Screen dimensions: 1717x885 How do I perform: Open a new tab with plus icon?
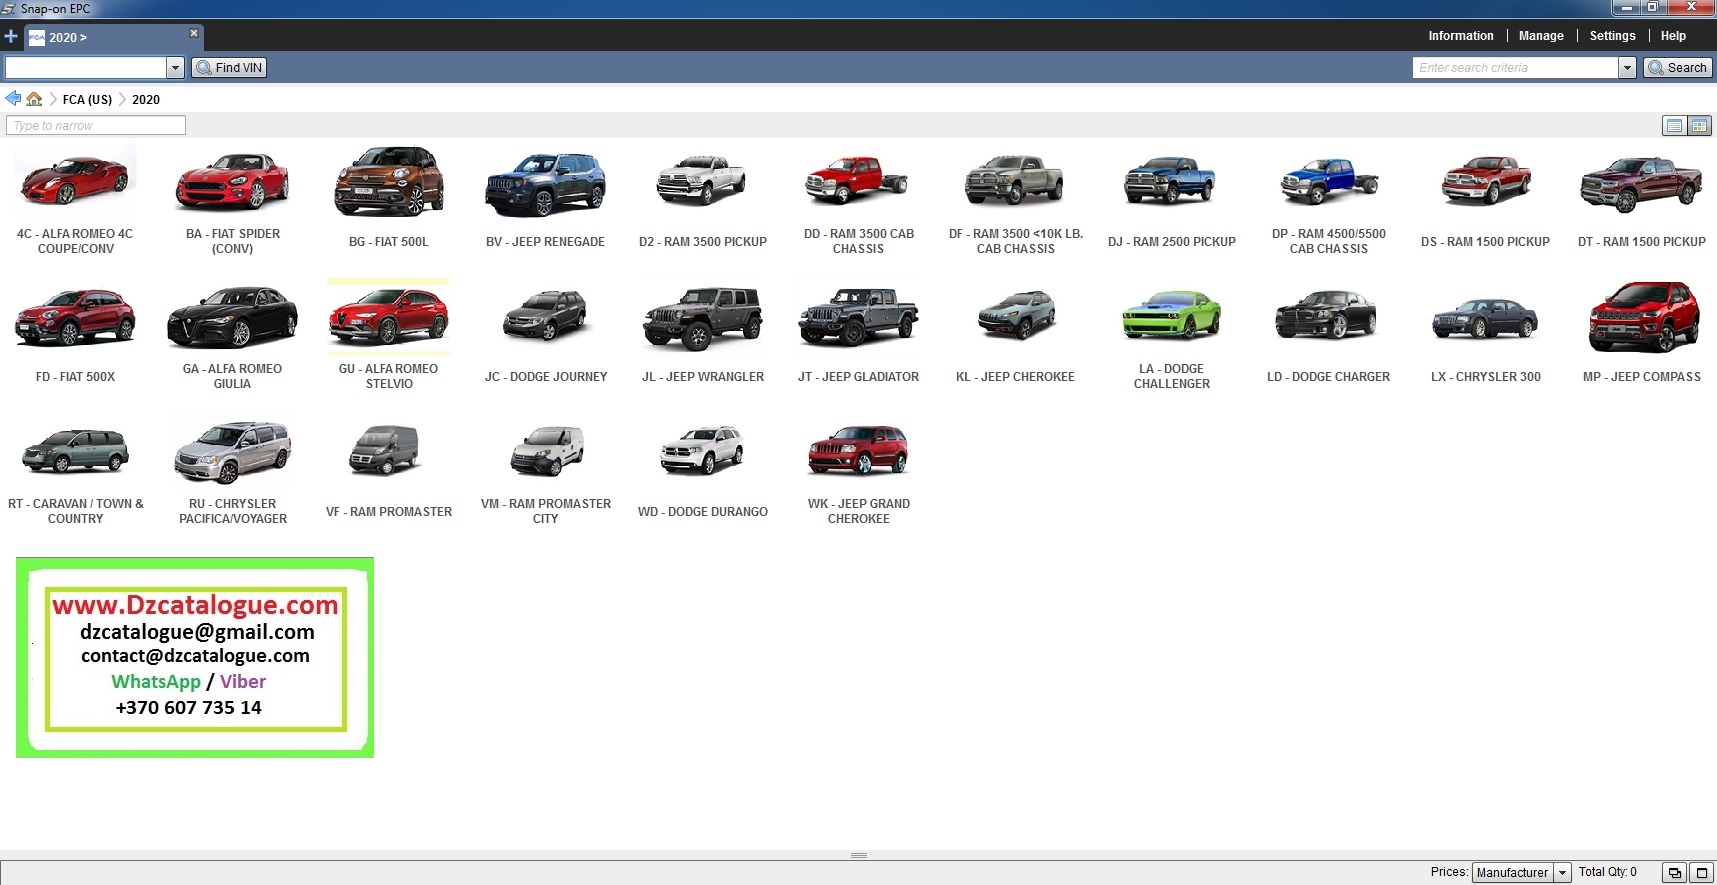[x=11, y=37]
